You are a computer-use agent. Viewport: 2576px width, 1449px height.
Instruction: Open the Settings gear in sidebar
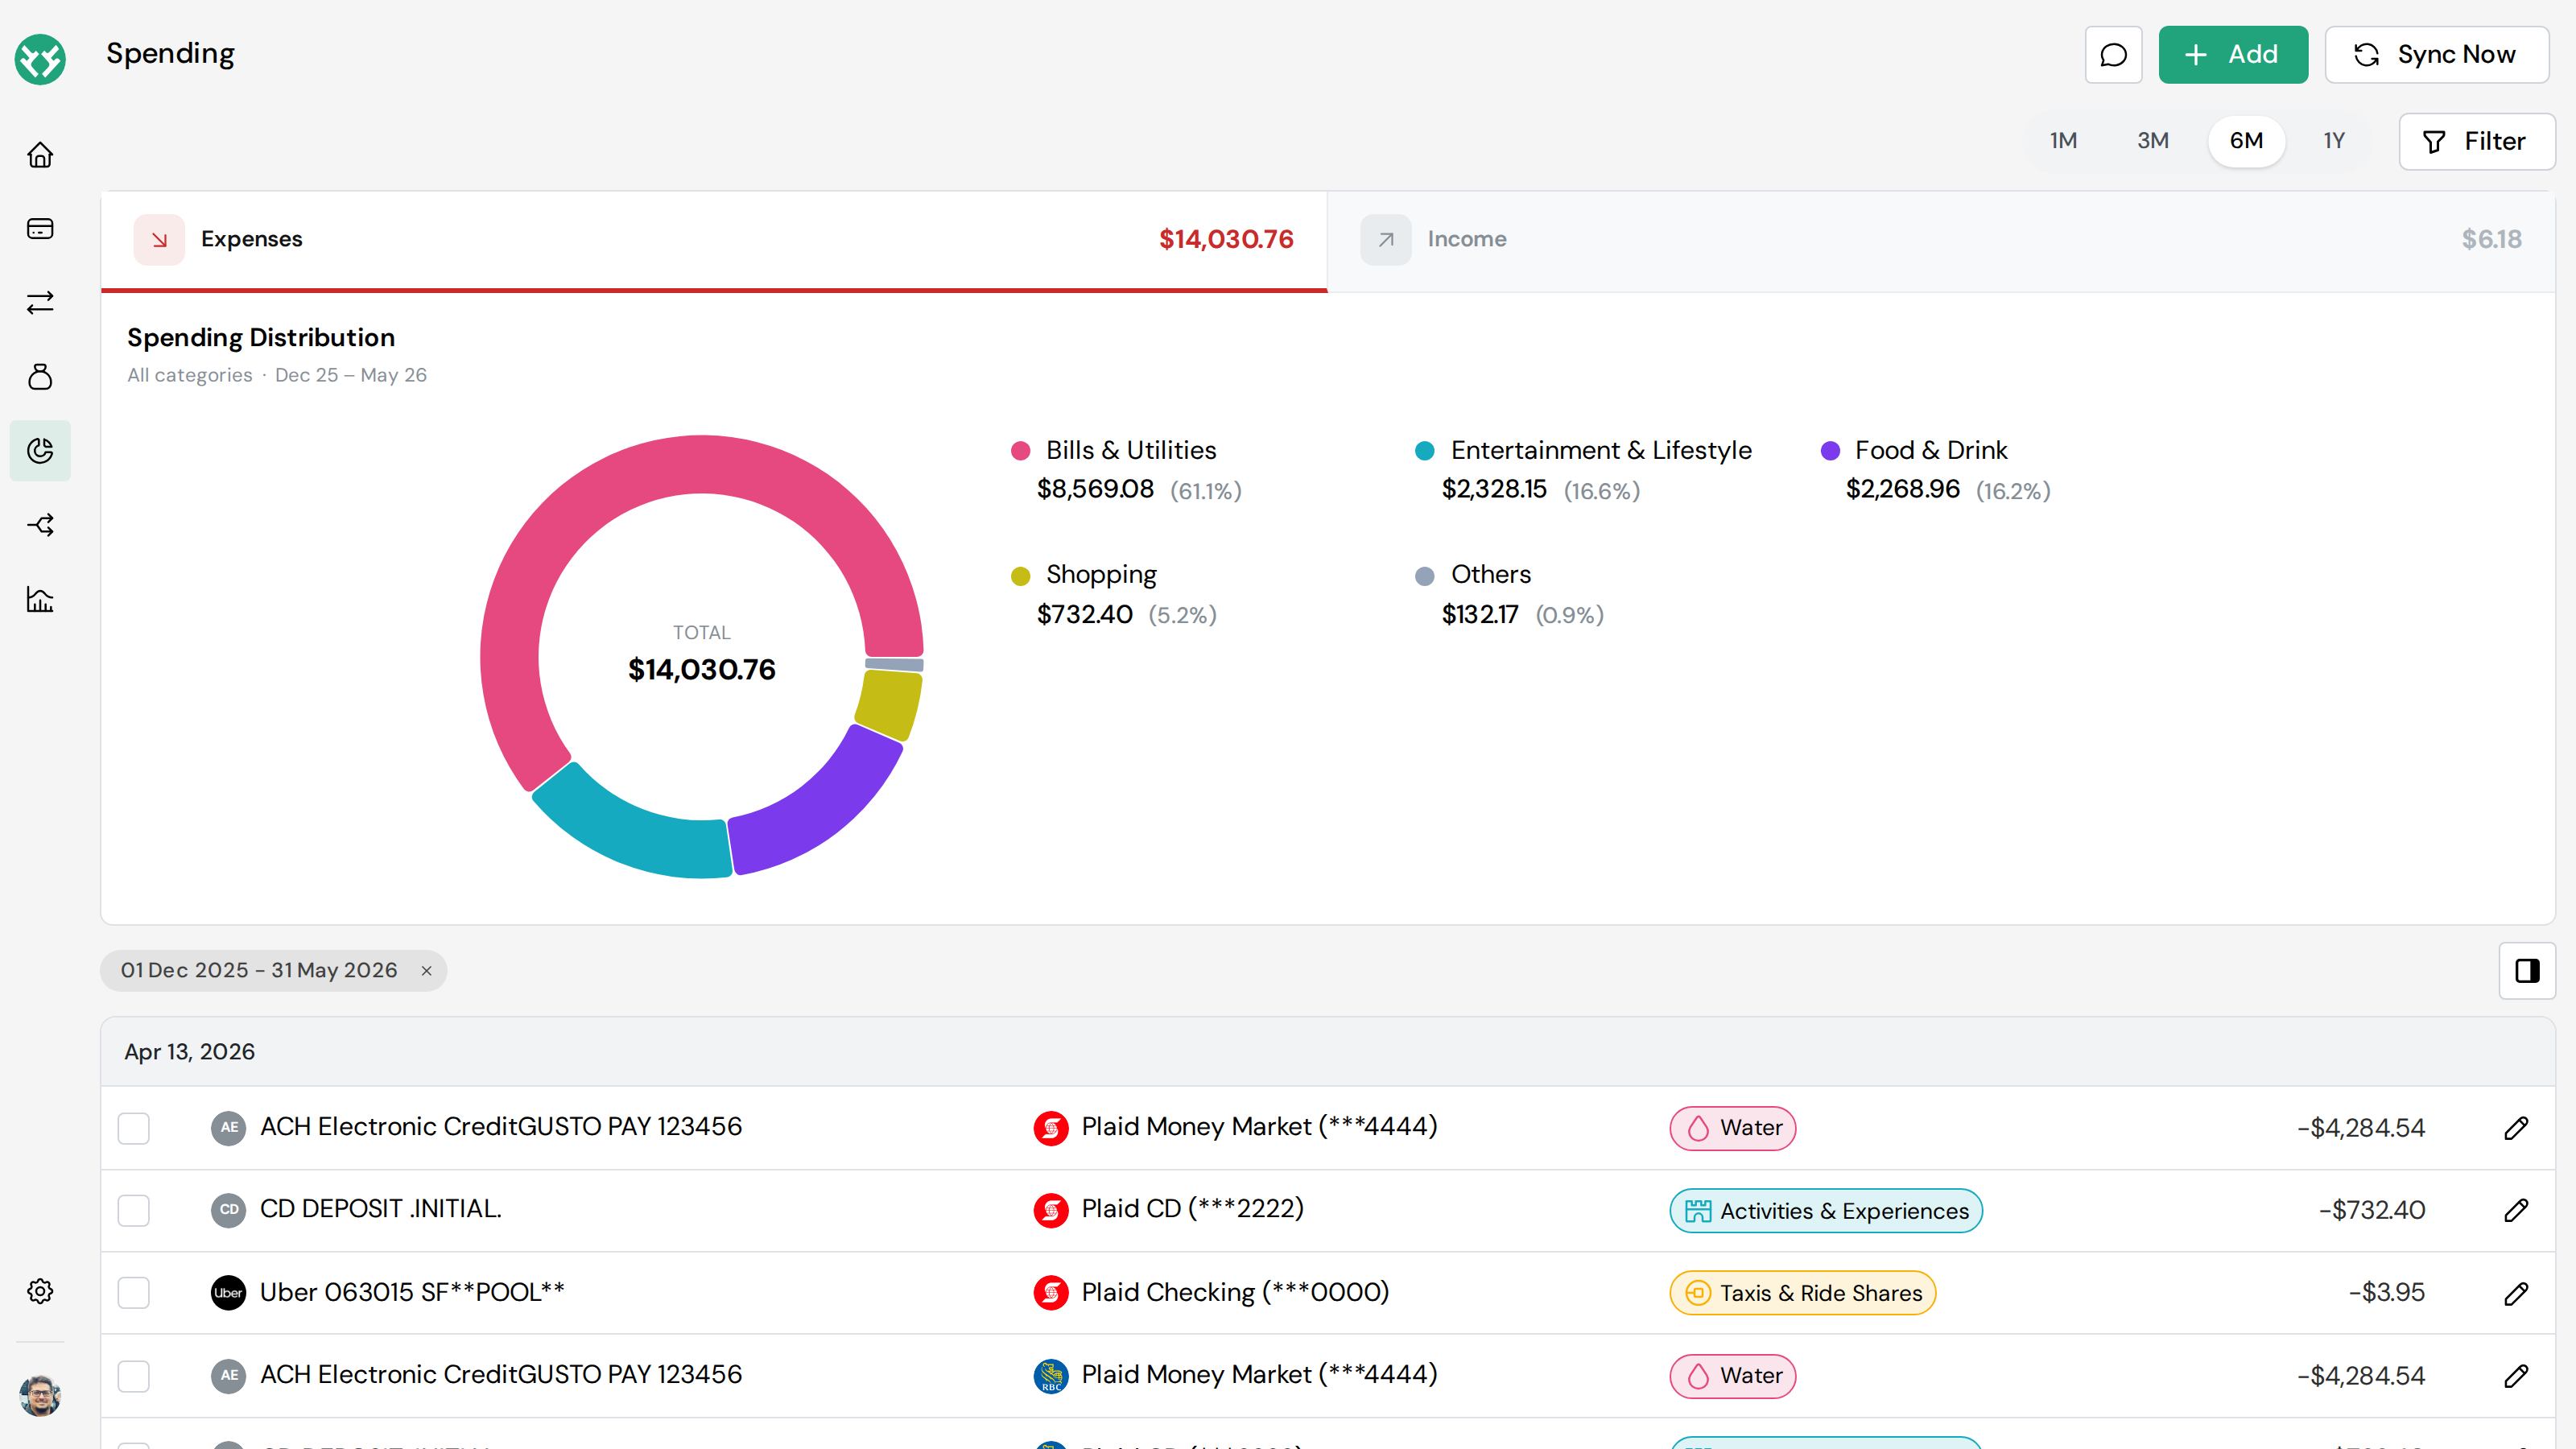(40, 1291)
